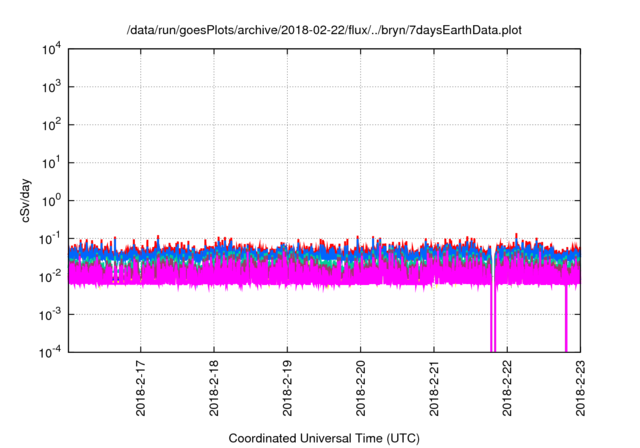Click the plot title file path

tap(324, 30)
